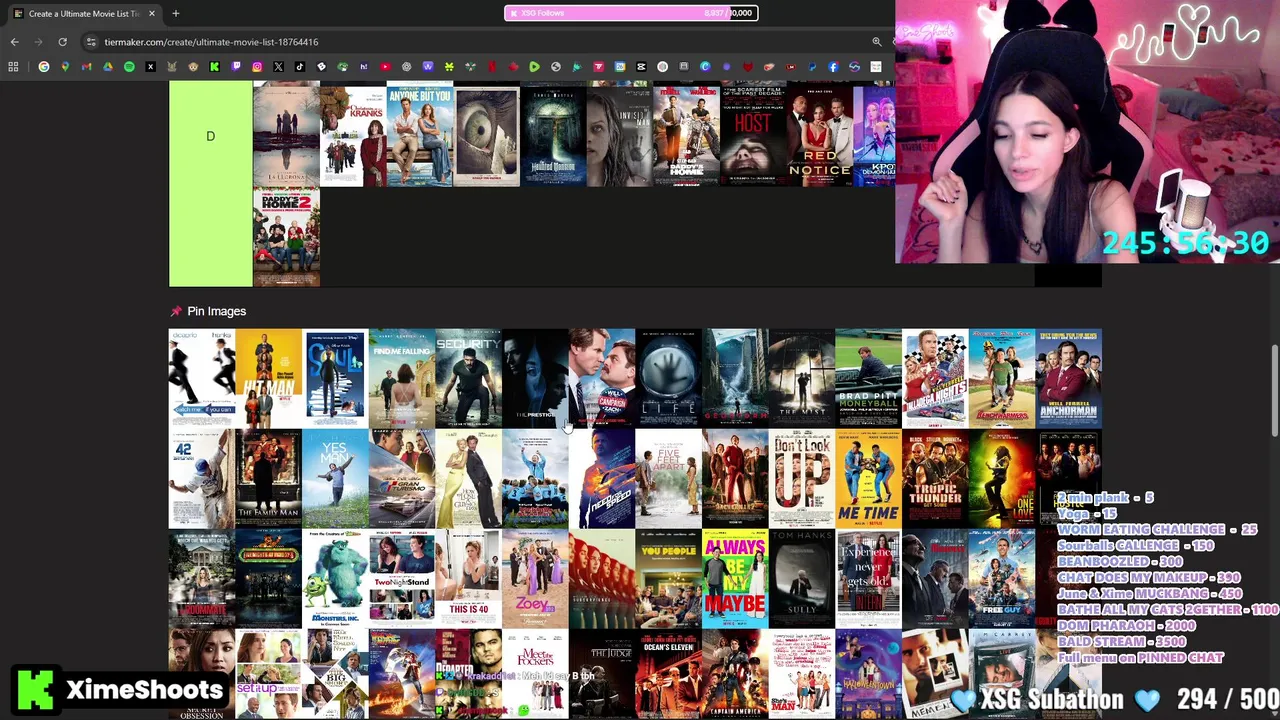Image resolution: width=1280 pixels, height=720 pixels.
Task: Select the Geostorm poster
Action: click(735, 378)
